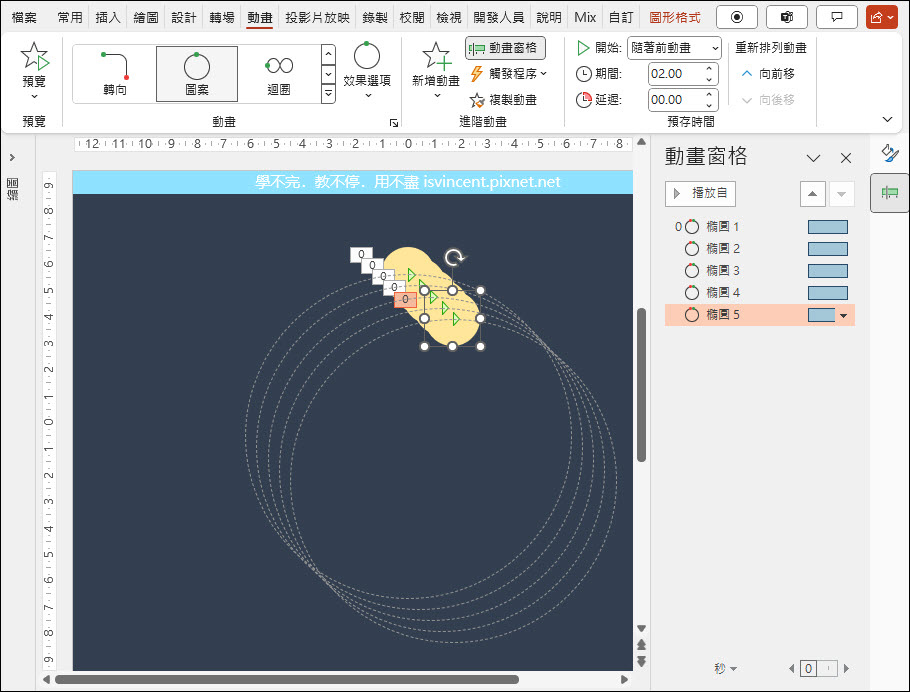Image resolution: width=910 pixels, height=692 pixels.
Task: Open 橢圓 5 animation dropdown arrow
Action: [843, 315]
